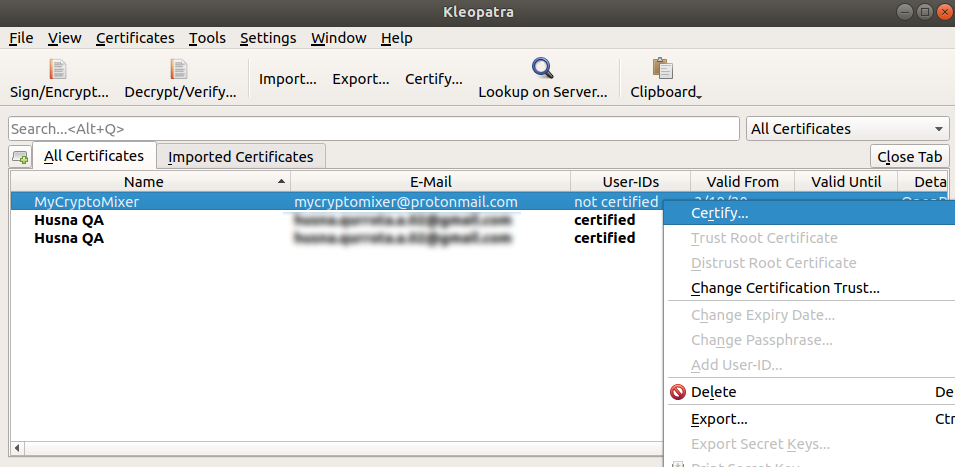Click the Import... toolbar button
The width and height of the screenshot is (955, 467).
pos(287,79)
